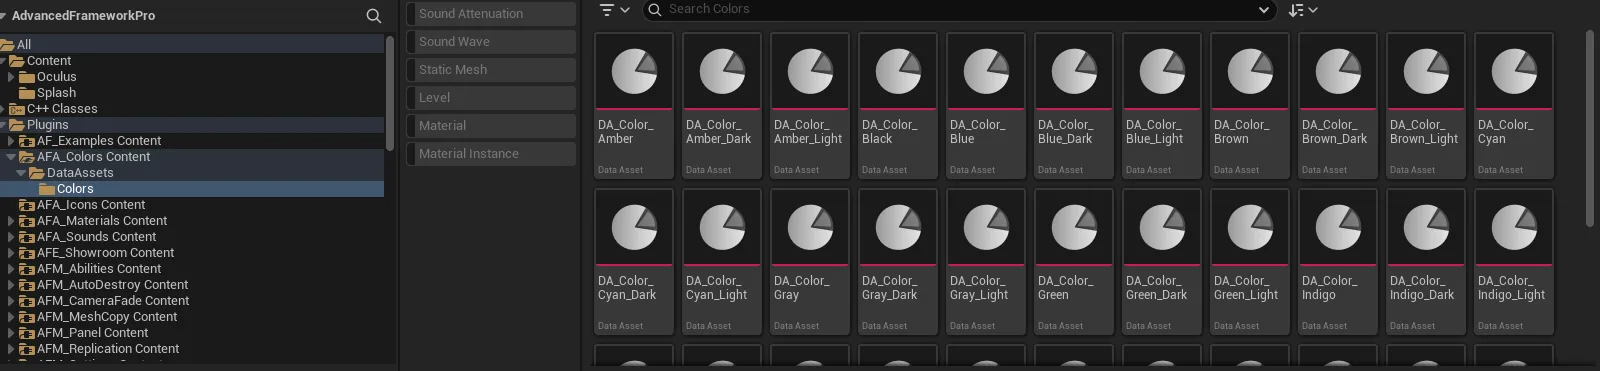The image size is (1600, 371).
Task: Toggle the Material Instance filter
Action: point(490,154)
